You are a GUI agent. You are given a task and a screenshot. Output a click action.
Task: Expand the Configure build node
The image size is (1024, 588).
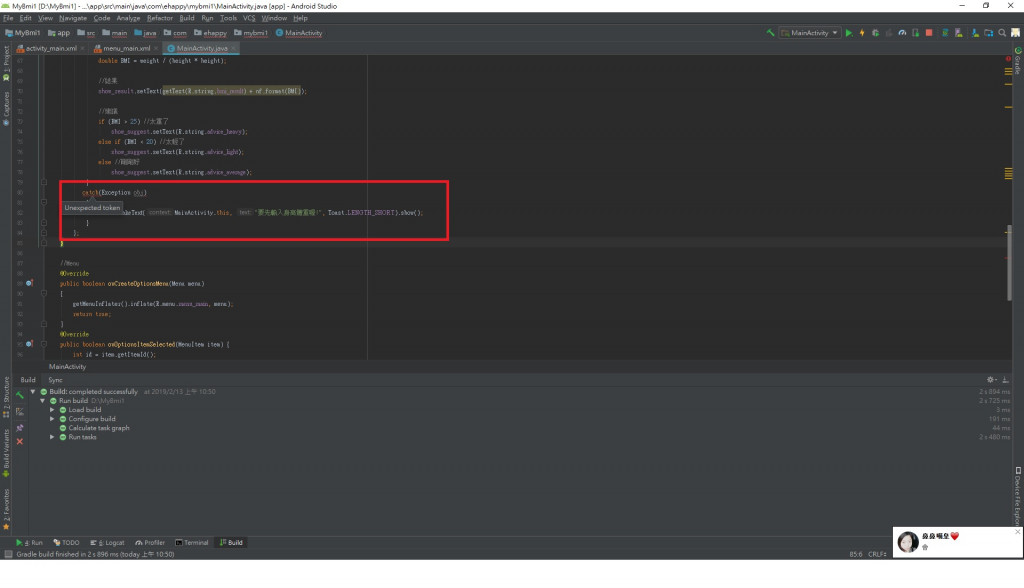tap(52, 419)
